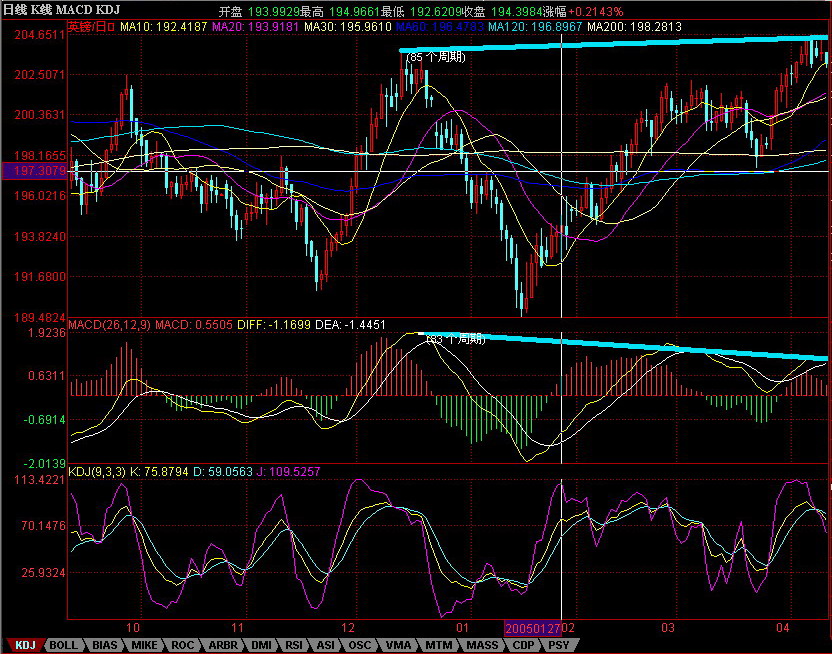Click the month 03 label on time axis
Image resolution: width=832 pixels, height=654 pixels.
point(668,628)
